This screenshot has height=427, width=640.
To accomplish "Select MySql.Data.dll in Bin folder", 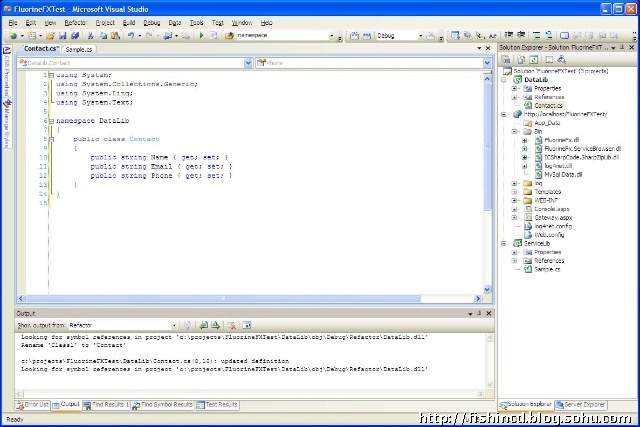I will (563, 175).
